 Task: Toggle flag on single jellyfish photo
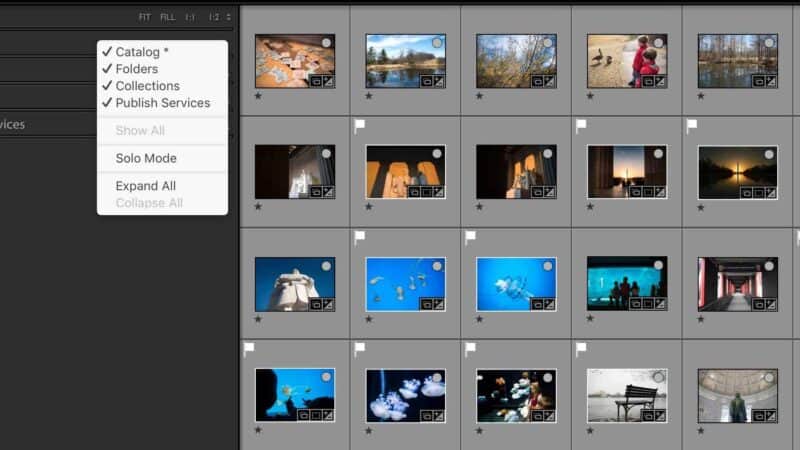pyautogui.click(x=470, y=237)
